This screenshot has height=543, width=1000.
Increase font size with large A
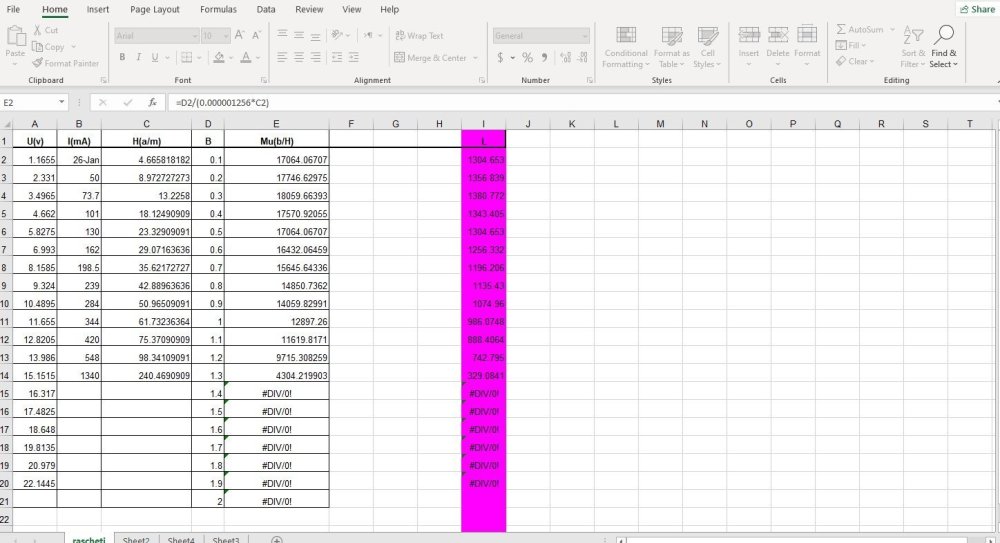click(239, 35)
